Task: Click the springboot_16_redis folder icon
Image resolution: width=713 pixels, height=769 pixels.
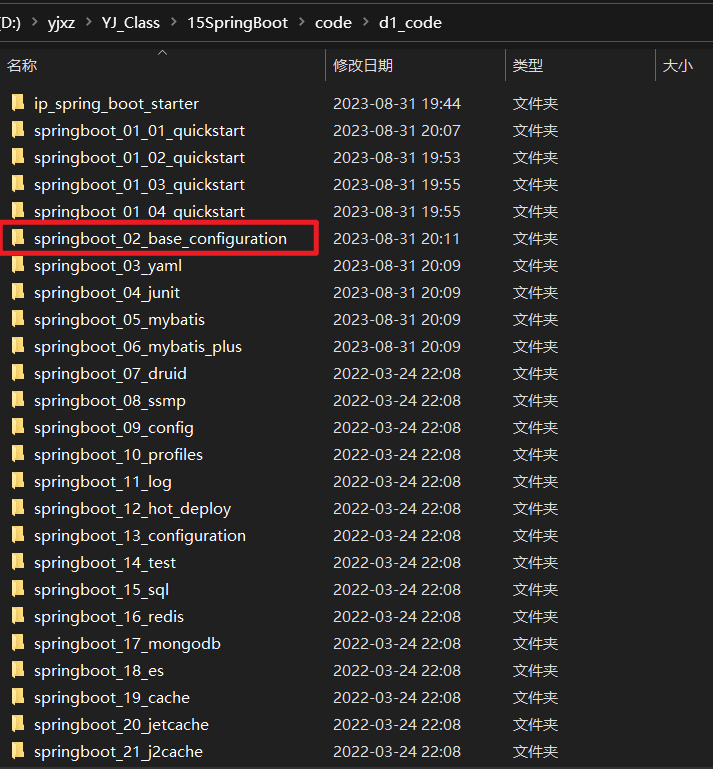Action: click(18, 615)
